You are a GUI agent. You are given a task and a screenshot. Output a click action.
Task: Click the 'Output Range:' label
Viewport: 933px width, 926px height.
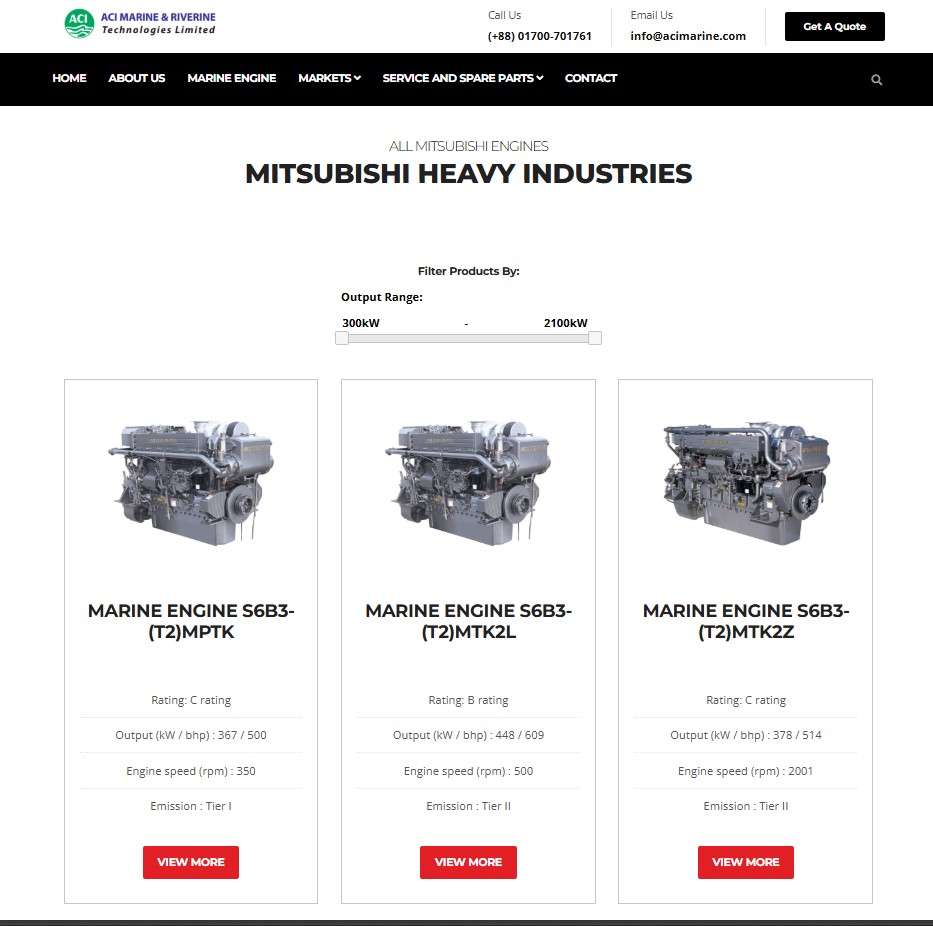[381, 297]
